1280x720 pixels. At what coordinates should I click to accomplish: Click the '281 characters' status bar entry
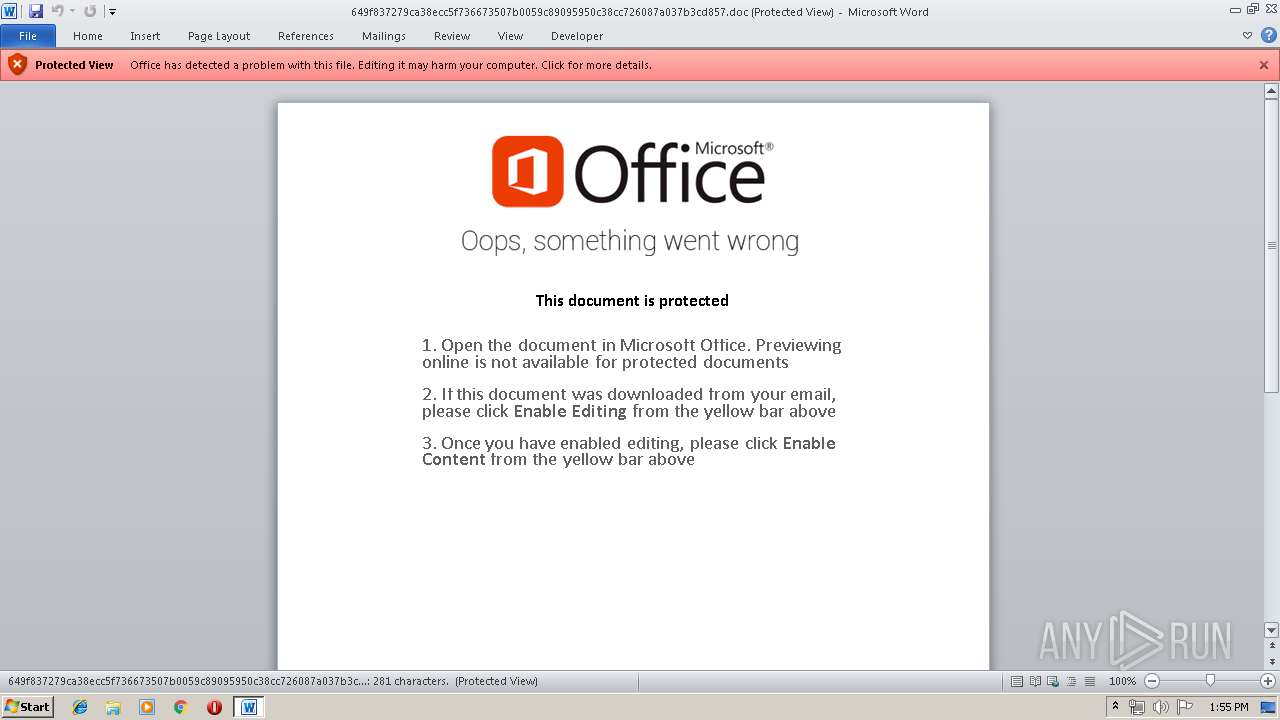point(410,681)
